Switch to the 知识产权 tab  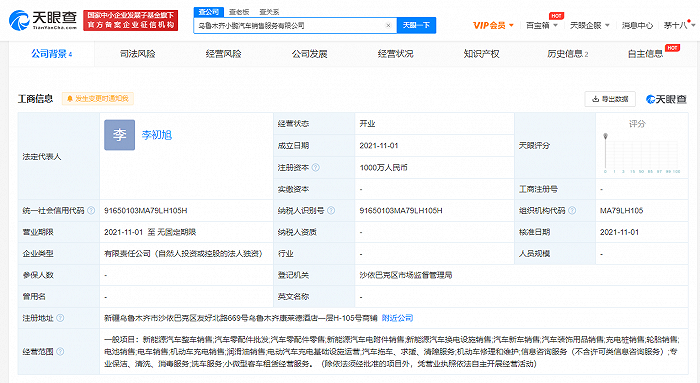481,54
